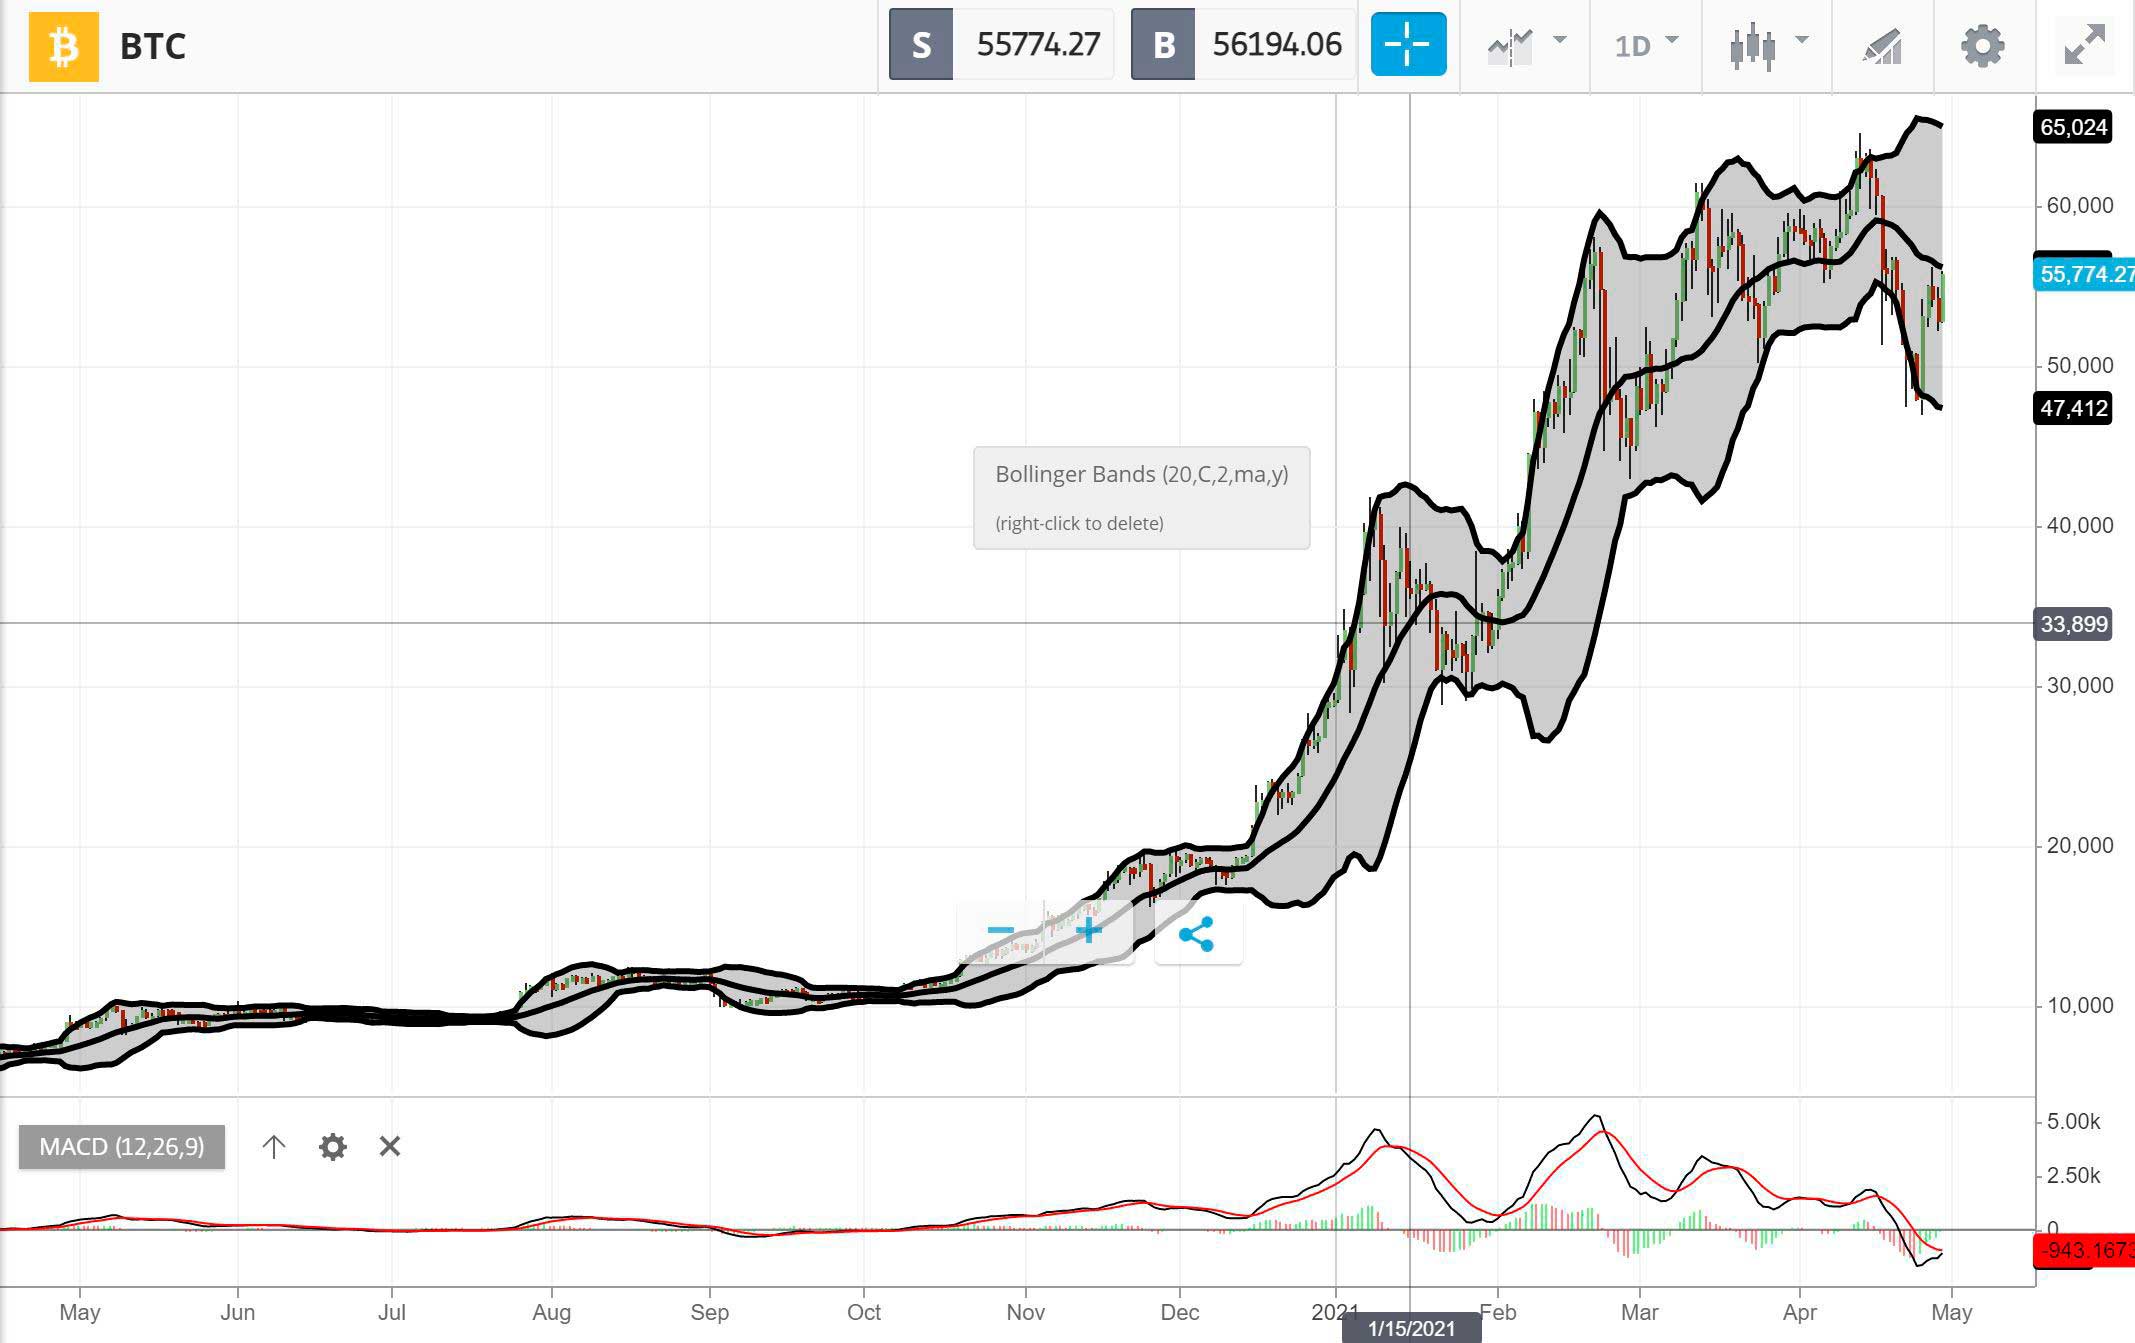Viewport: 2135px width, 1343px height.
Task: Click the Apr label on time axis
Action: click(1800, 1312)
